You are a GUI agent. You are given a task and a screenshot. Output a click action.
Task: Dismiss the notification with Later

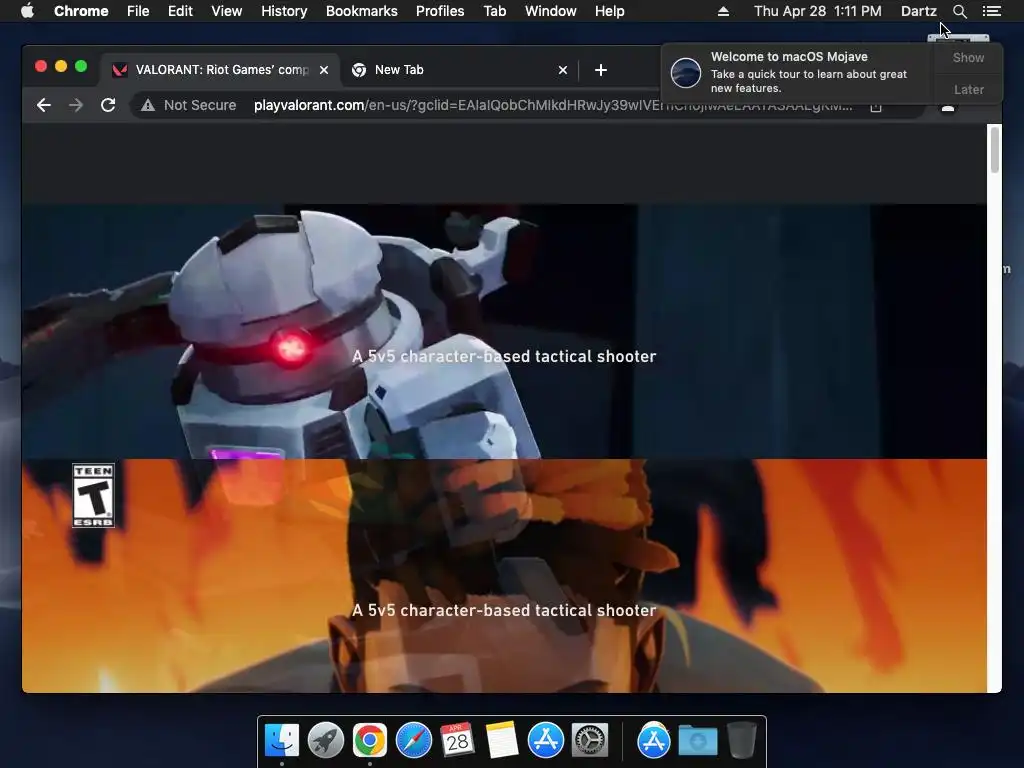pos(968,89)
